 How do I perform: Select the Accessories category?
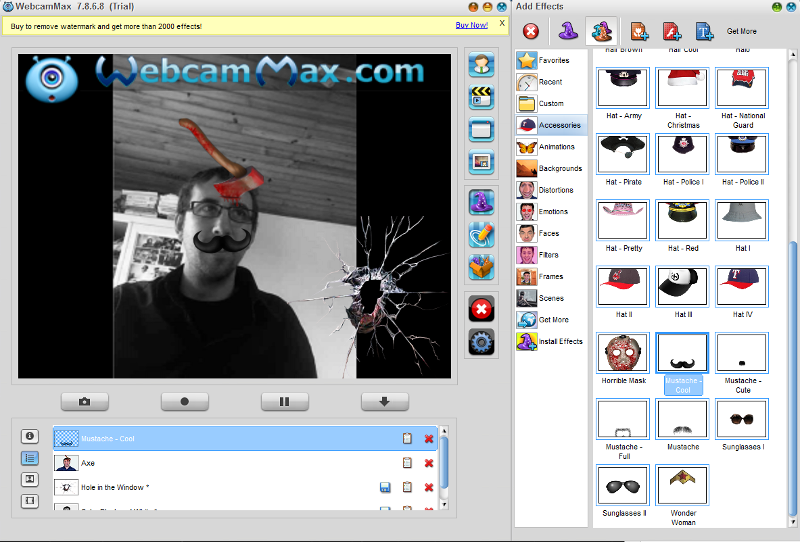[x=551, y=125]
